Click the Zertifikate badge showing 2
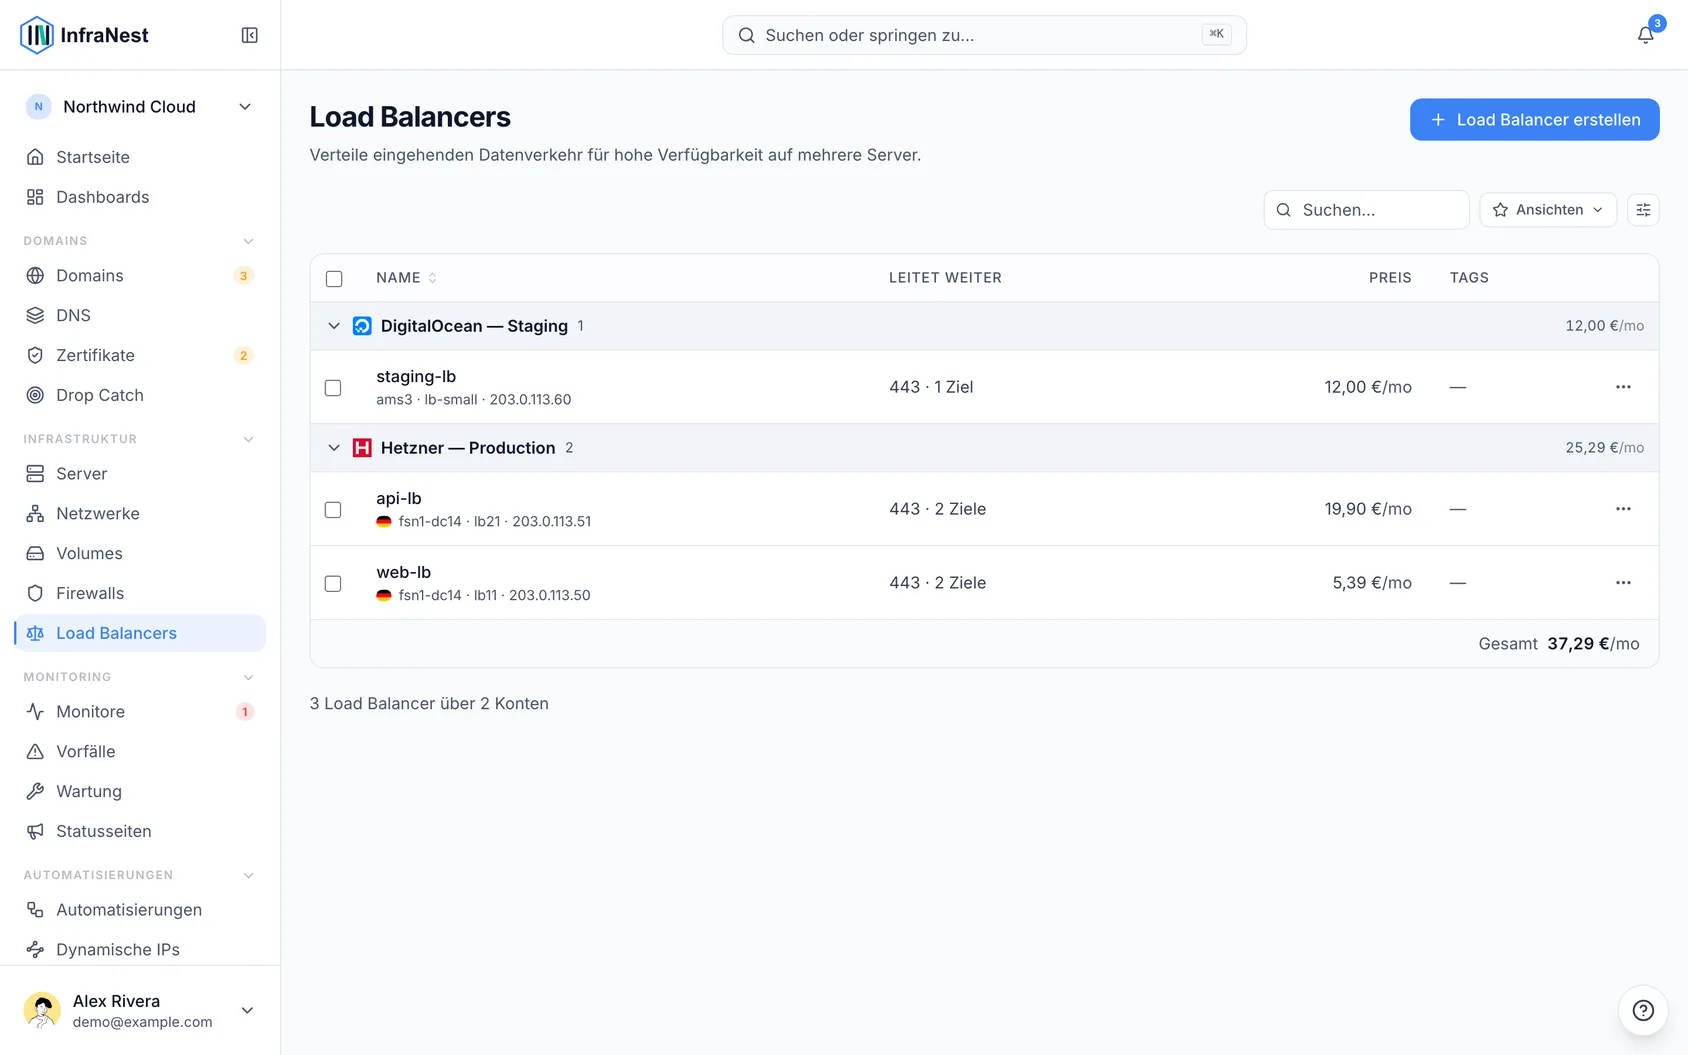Screen dimensions: 1688x1055 [x=243, y=355]
